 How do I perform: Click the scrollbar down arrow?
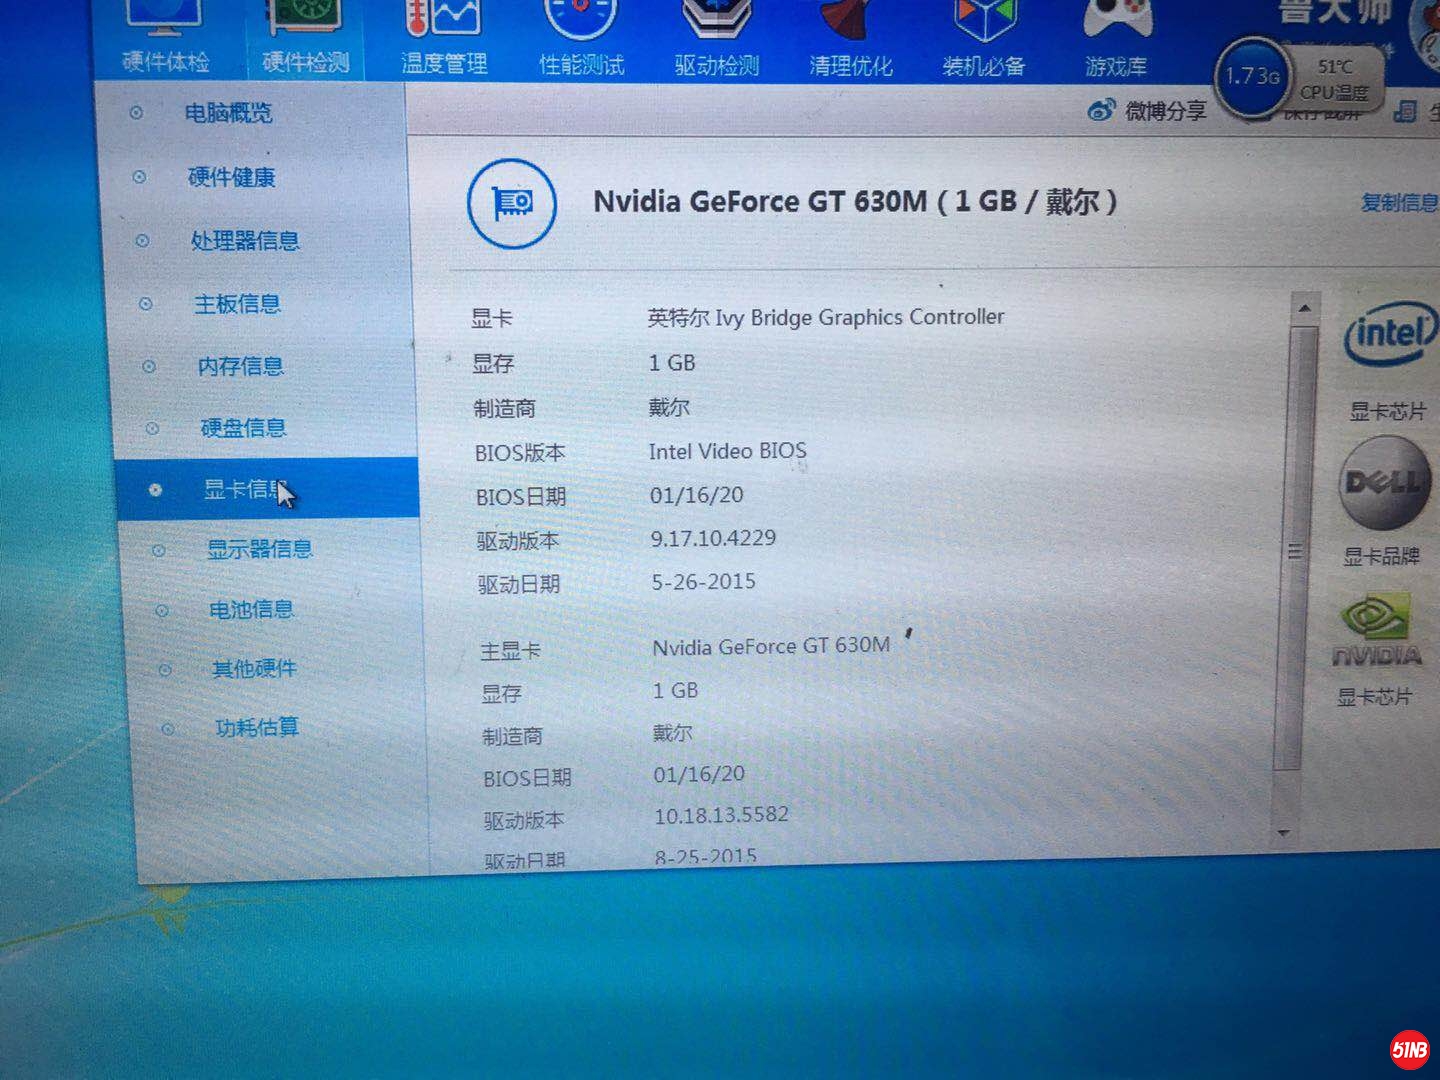(1285, 832)
